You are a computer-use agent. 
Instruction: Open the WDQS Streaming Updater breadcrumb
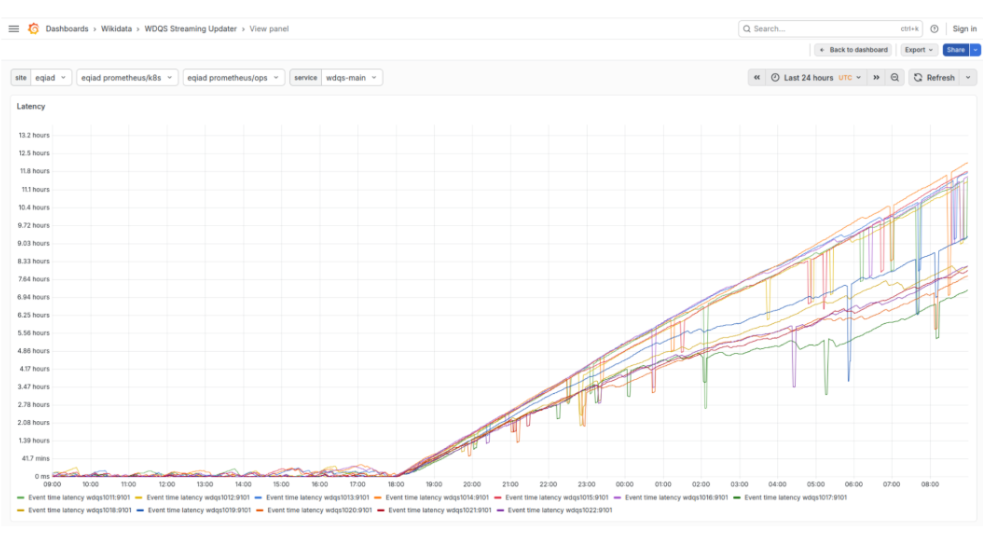[191, 29]
